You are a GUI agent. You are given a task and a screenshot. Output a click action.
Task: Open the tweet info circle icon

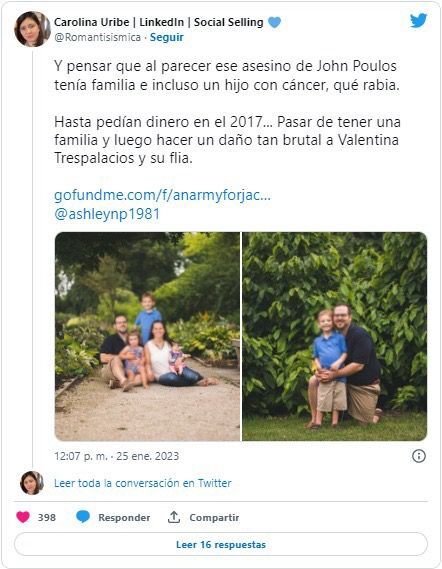(x=419, y=456)
